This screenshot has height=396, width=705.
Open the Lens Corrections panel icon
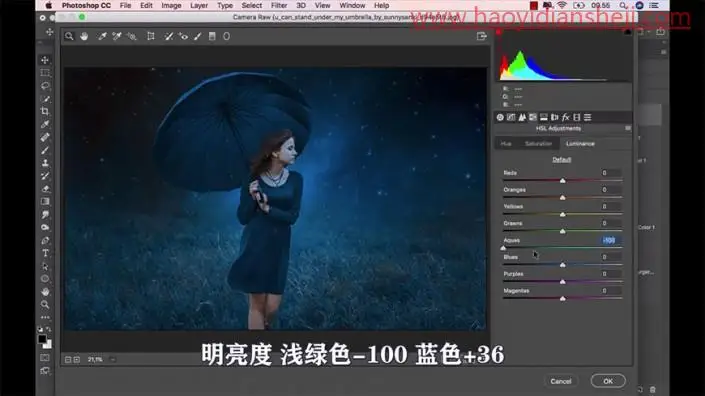coord(554,117)
